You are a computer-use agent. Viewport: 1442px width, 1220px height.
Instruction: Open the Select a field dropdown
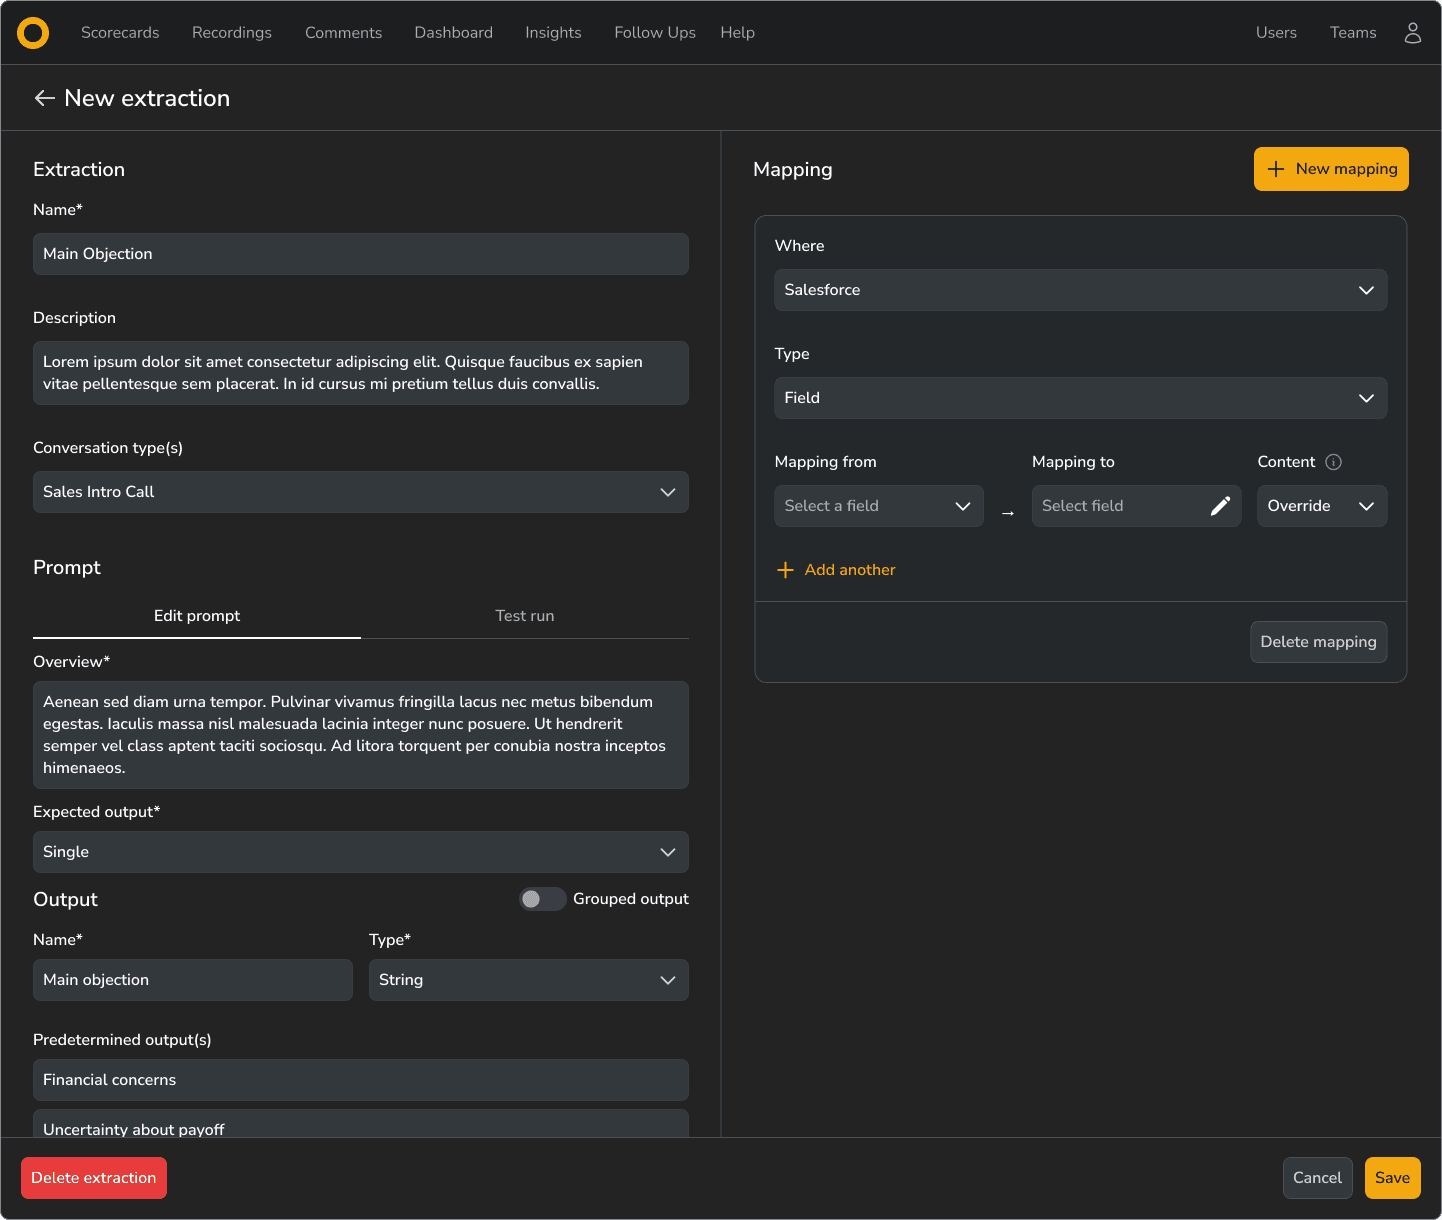pyautogui.click(x=879, y=506)
